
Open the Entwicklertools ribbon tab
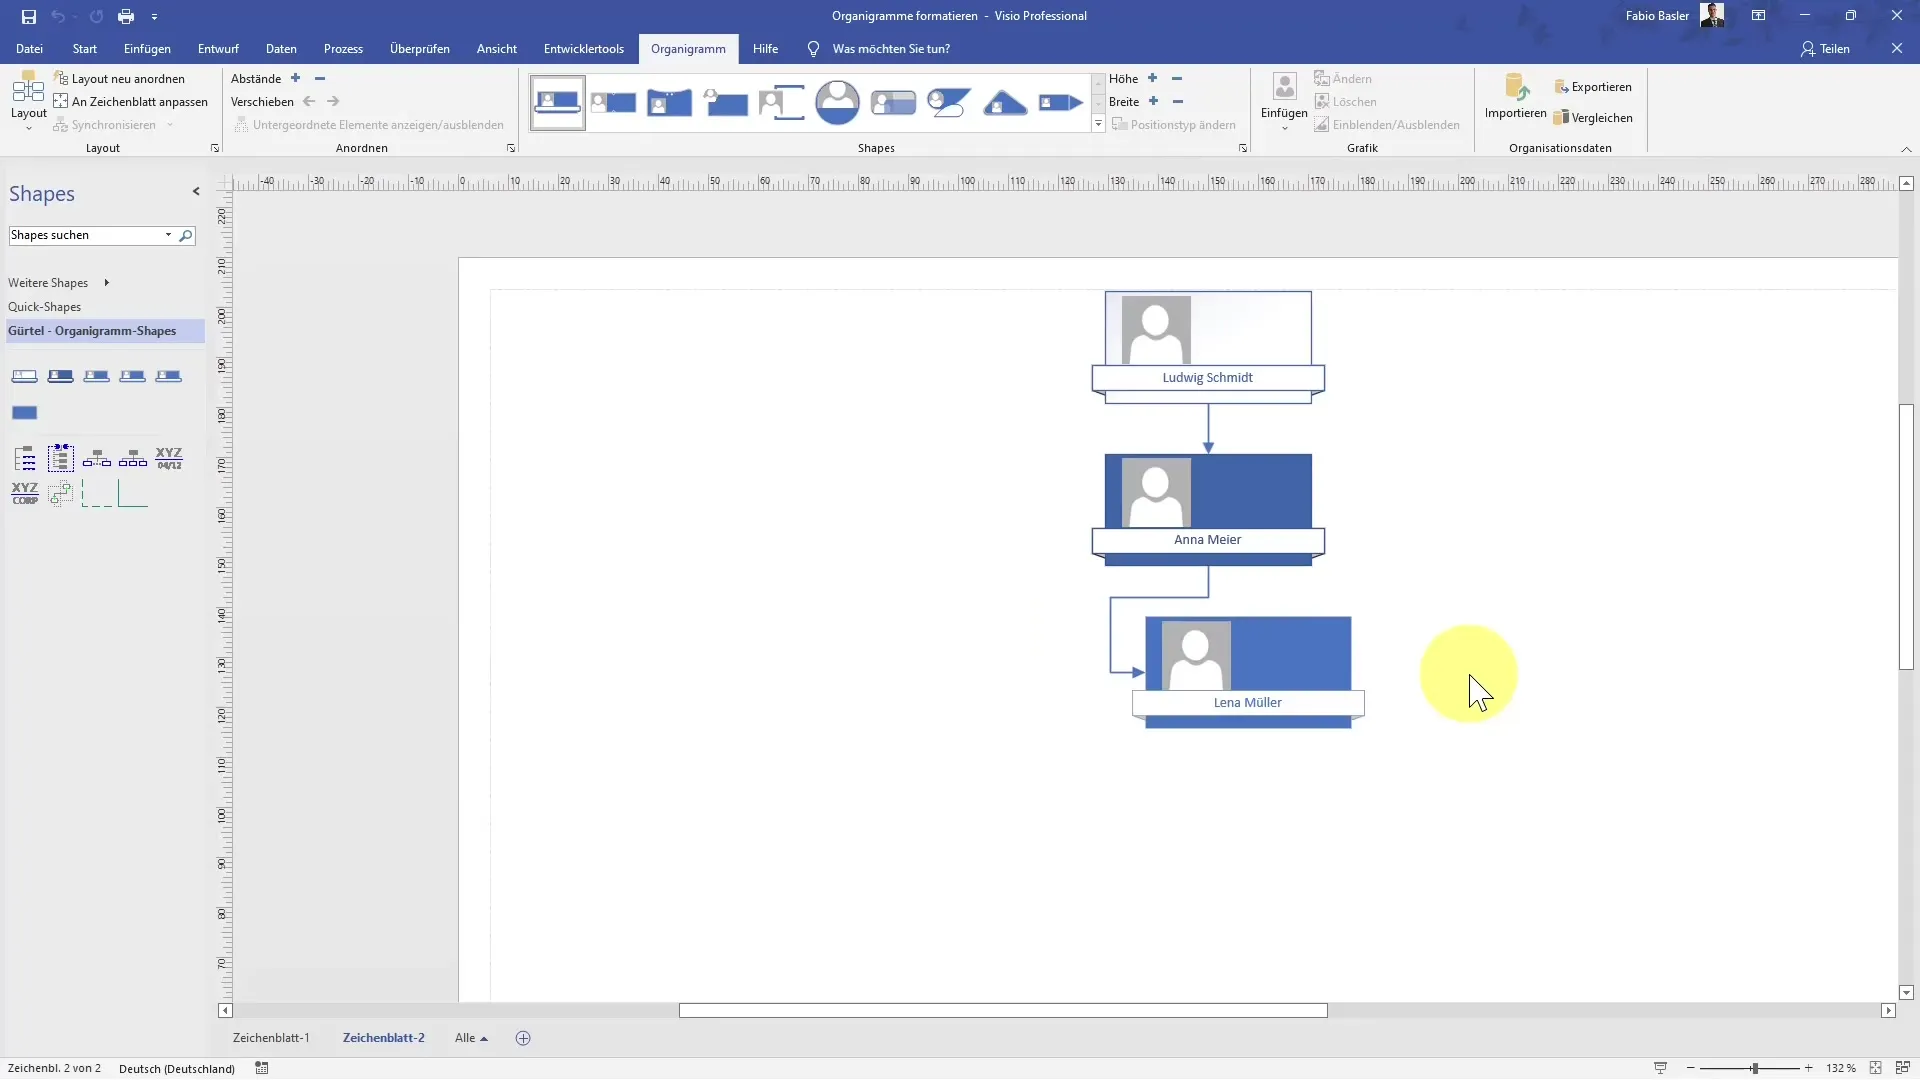tap(584, 48)
